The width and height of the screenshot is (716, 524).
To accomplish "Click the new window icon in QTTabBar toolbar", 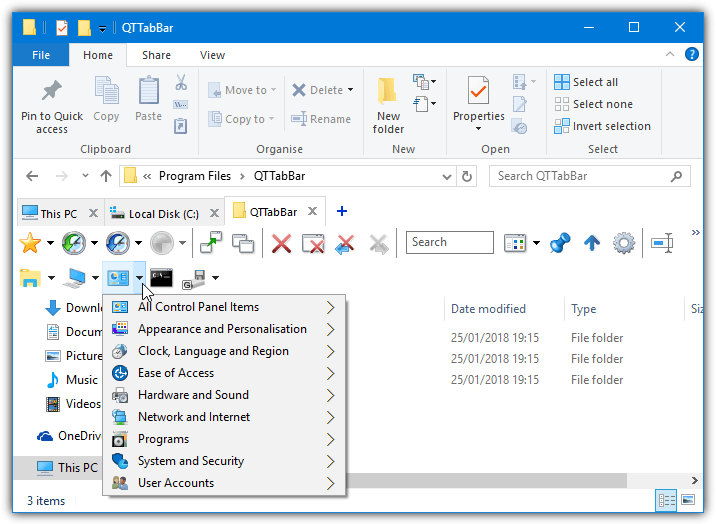I will [243, 242].
